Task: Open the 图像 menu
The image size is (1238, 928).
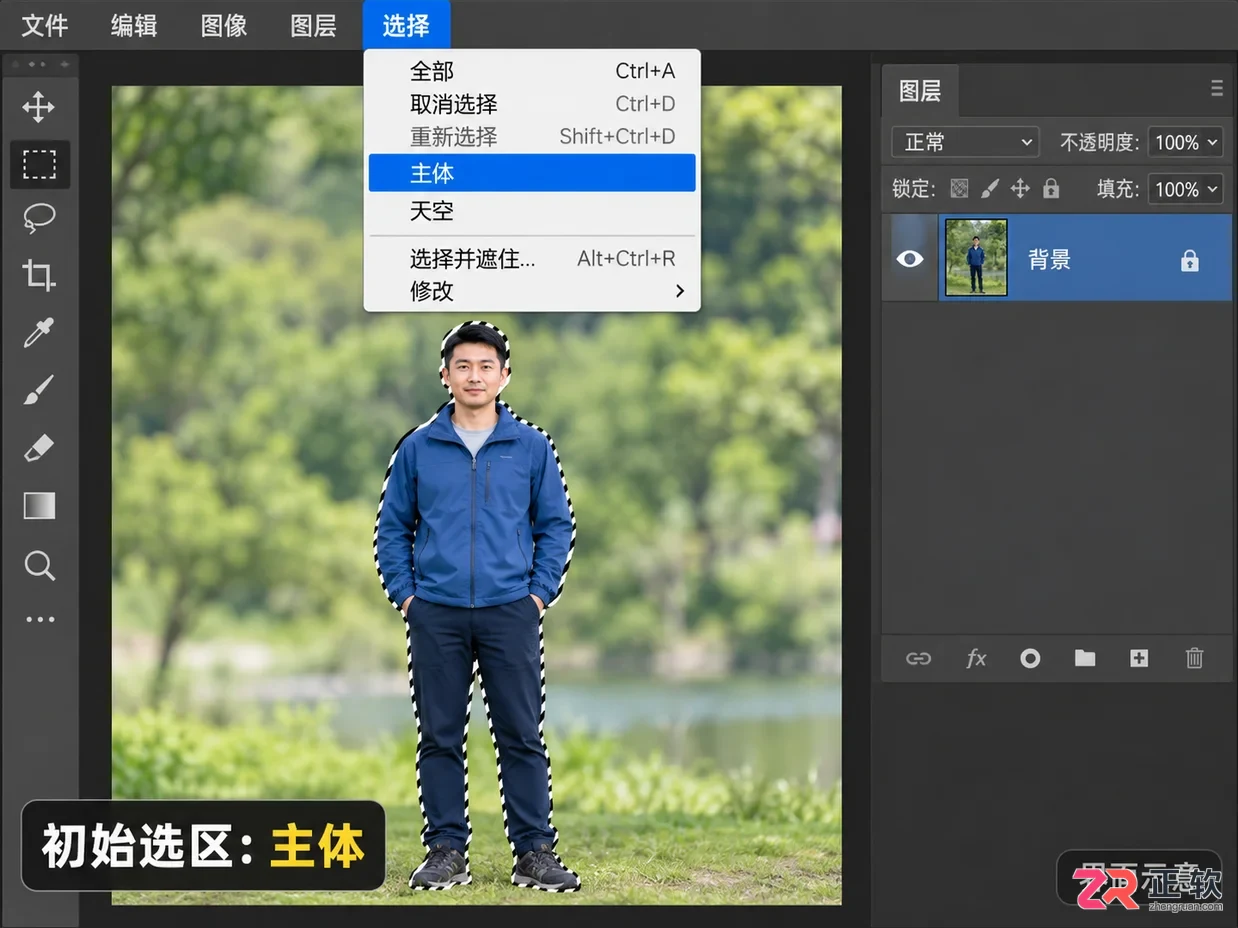Action: (x=224, y=25)
